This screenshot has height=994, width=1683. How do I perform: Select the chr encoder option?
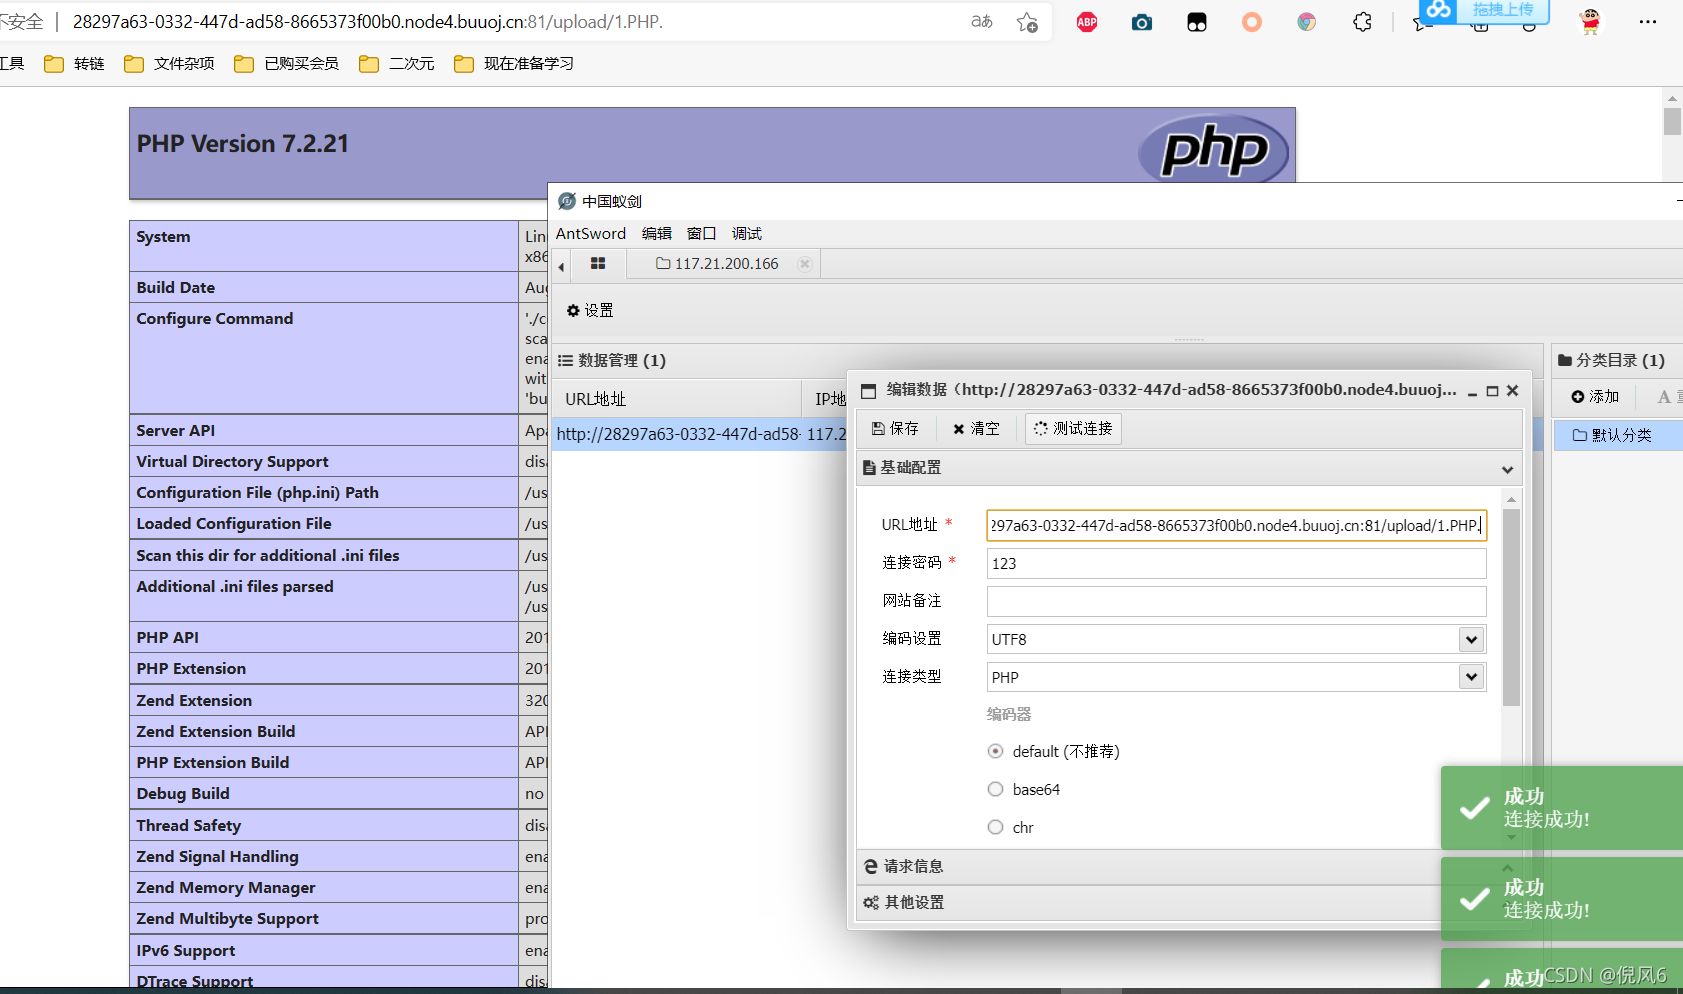pos(995,827)
